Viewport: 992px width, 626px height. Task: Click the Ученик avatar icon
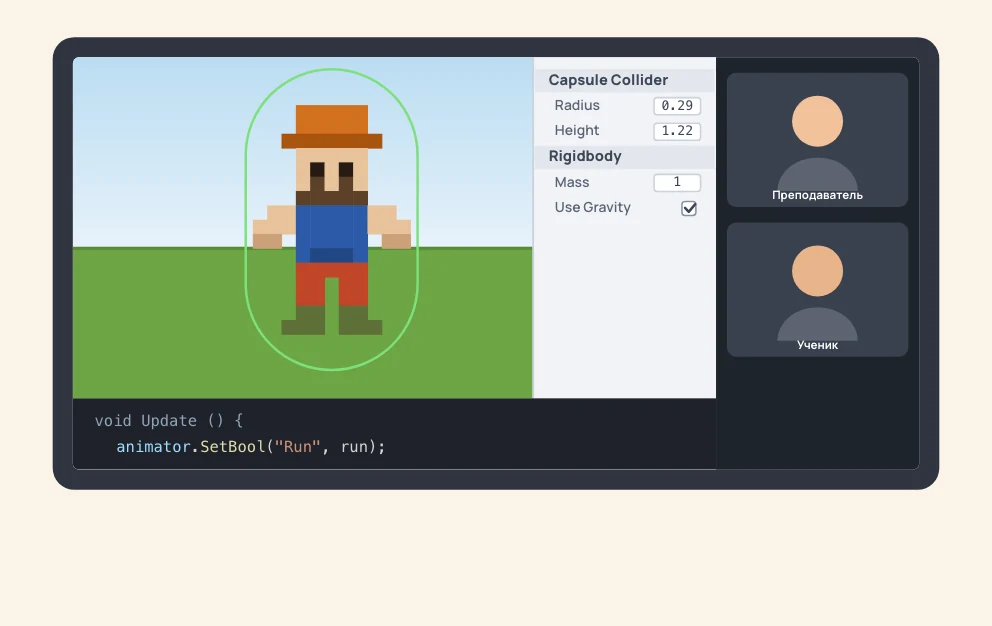[x=817, y=291]
